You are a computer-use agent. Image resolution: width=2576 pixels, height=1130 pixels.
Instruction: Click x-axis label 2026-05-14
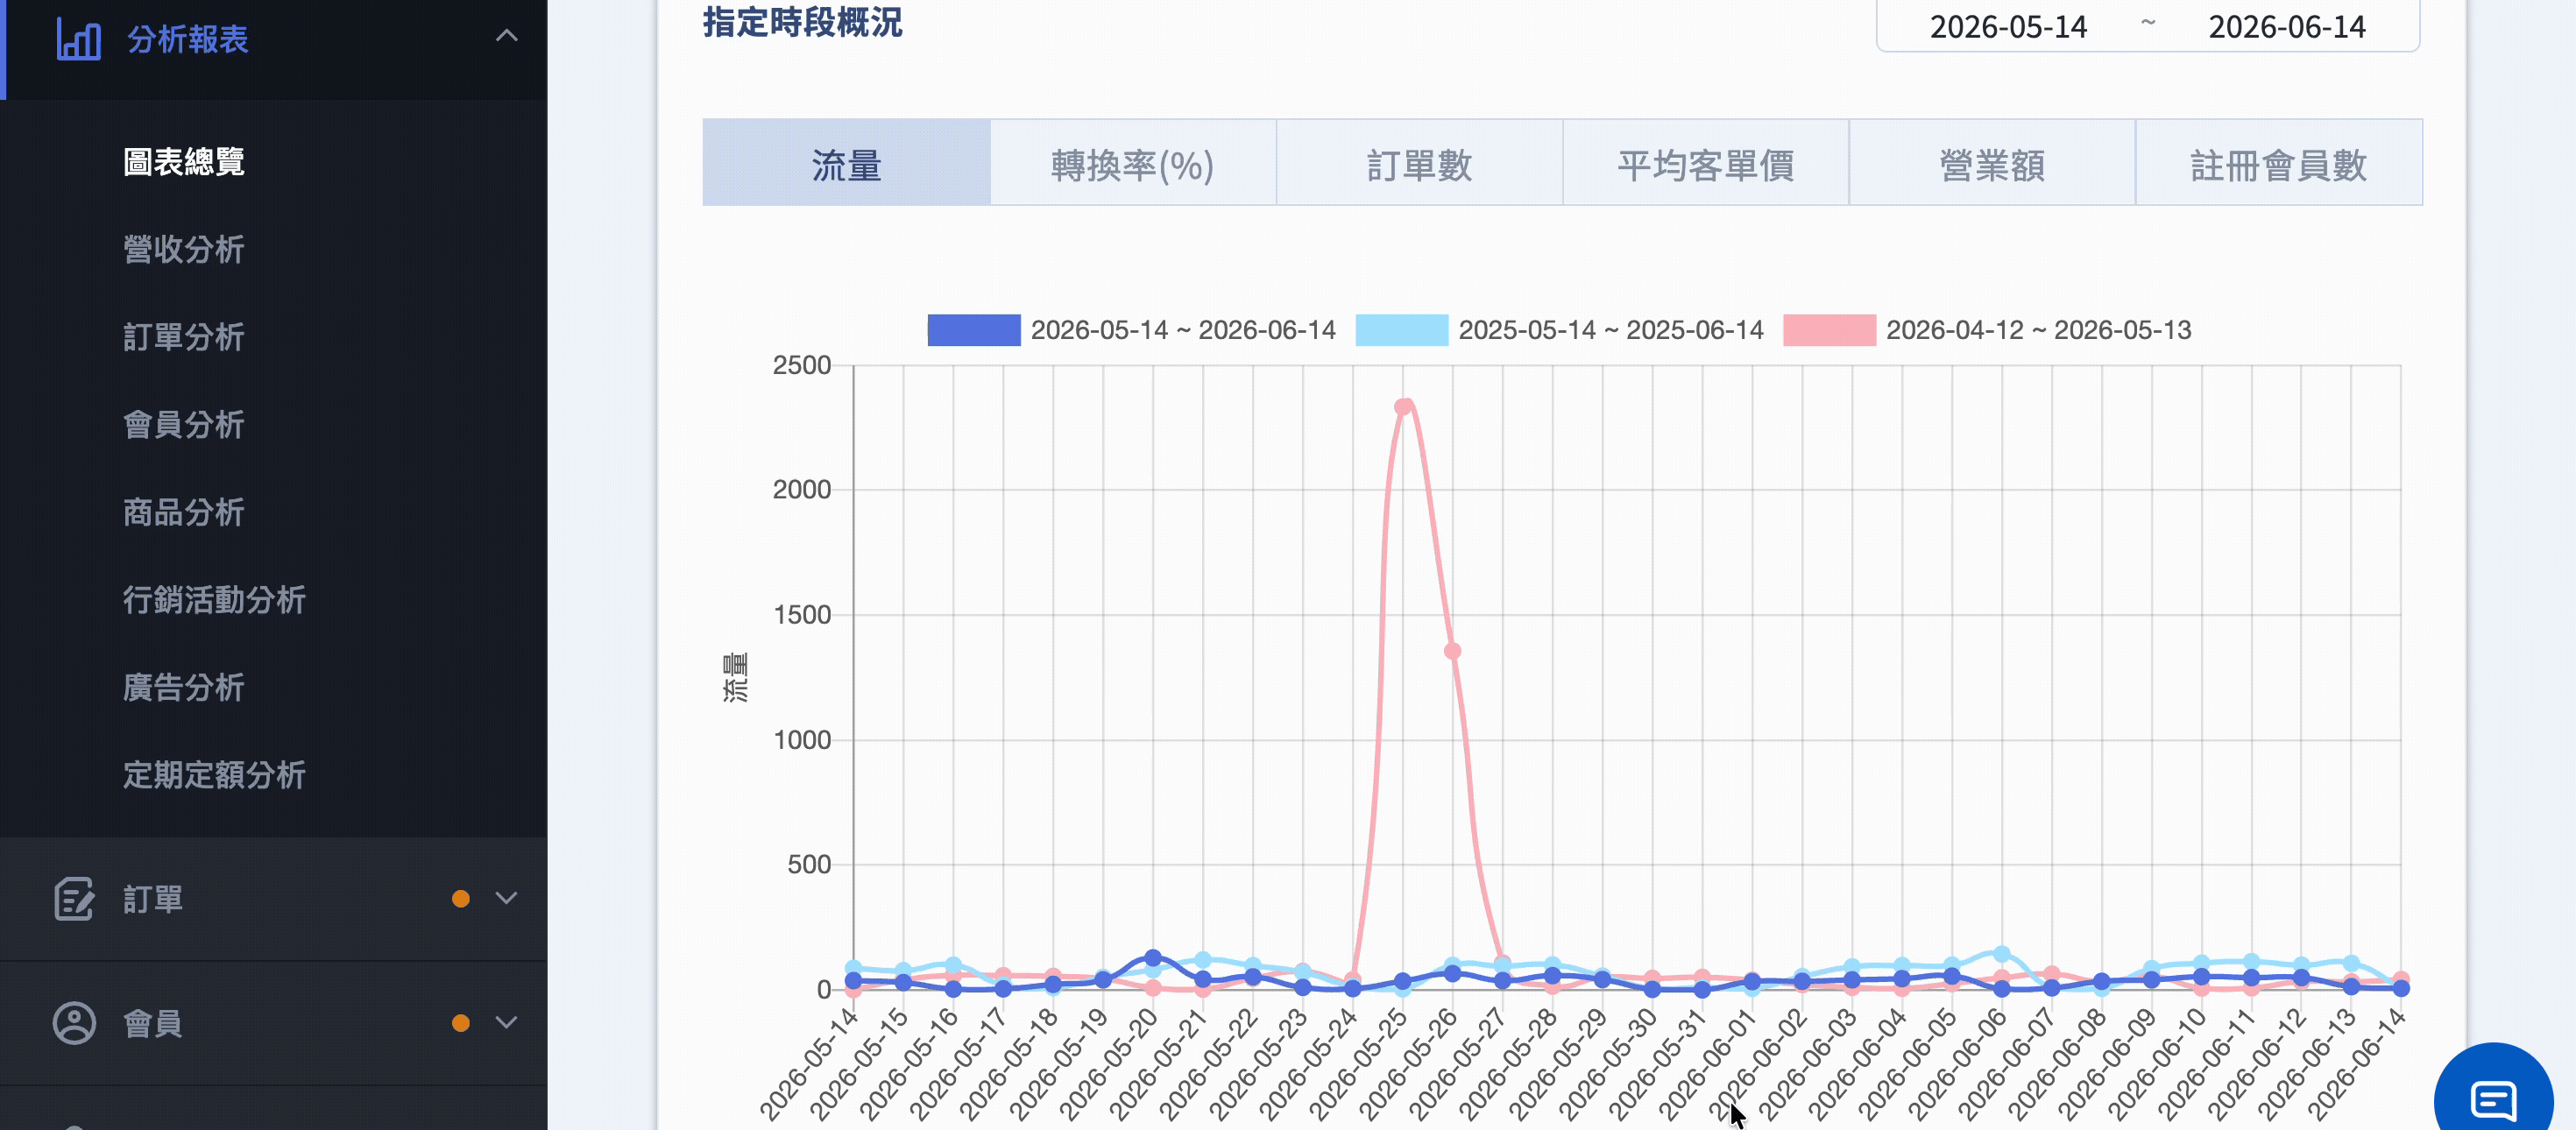pos(809,1063)
